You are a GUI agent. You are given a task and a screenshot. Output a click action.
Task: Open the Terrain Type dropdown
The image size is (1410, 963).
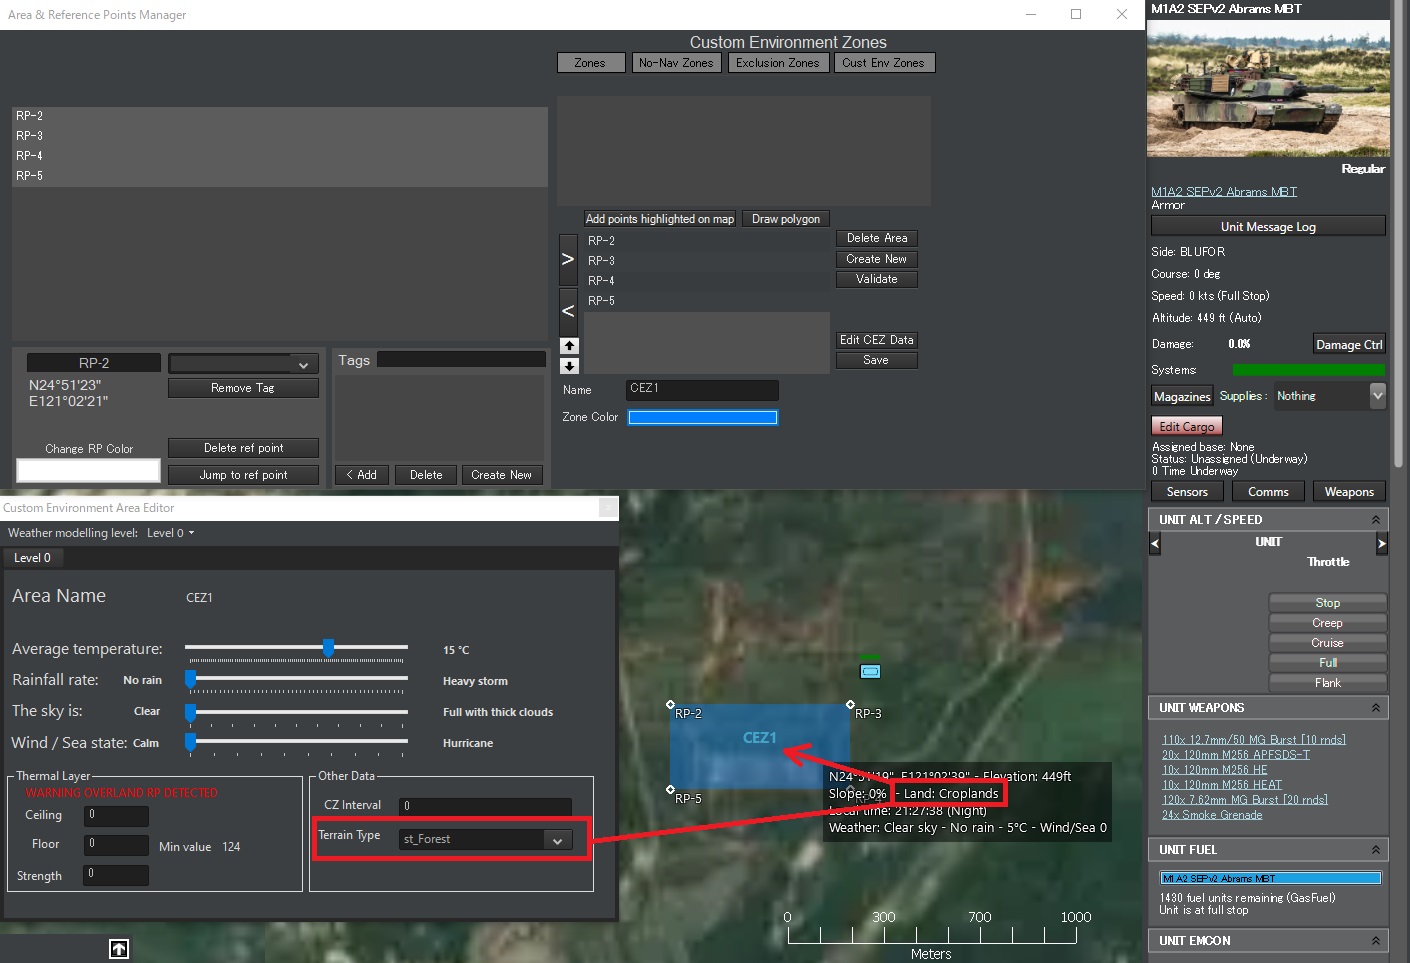pyautogui.click(x=486, y=840)
